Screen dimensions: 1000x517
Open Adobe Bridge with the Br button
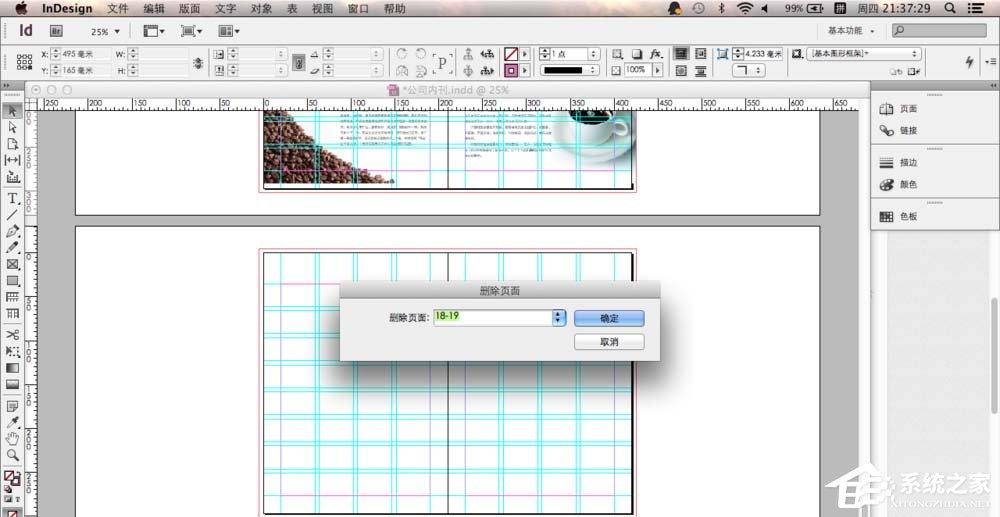(x=56, y=31)
